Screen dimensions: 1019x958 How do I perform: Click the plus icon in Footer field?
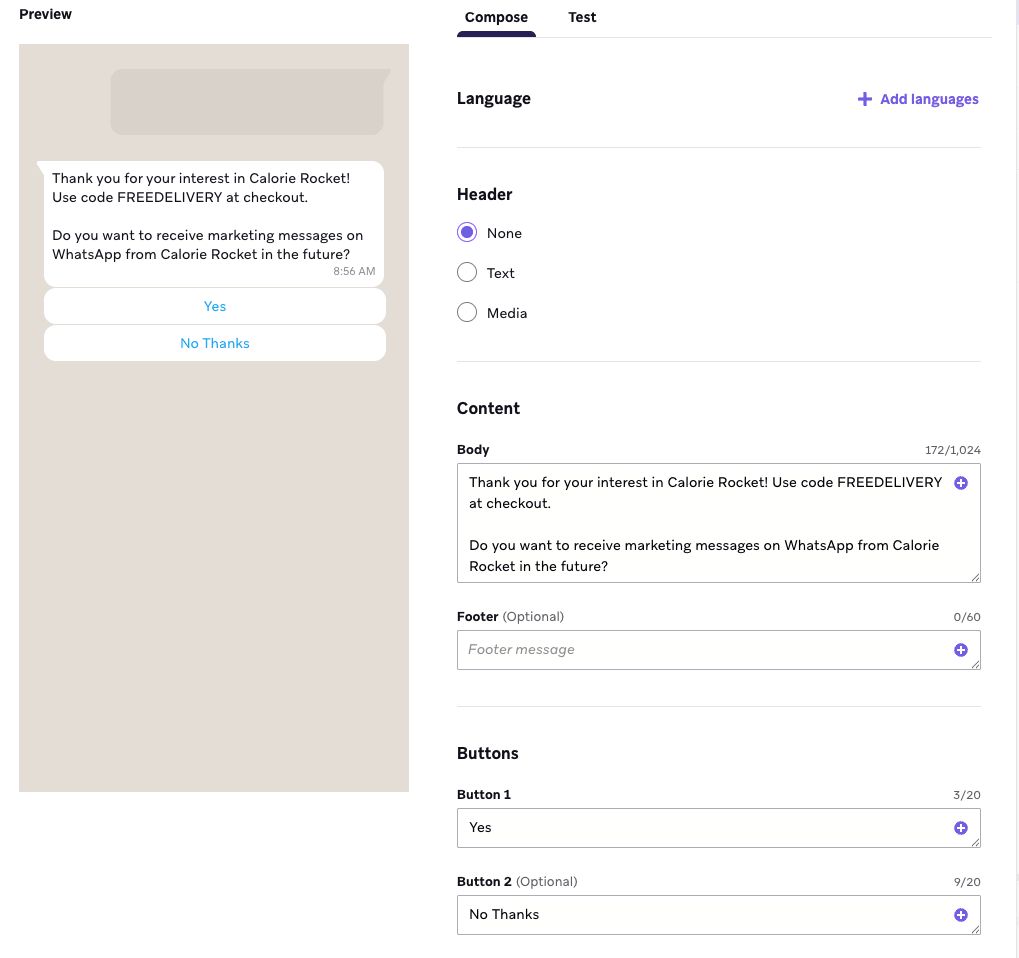click(x=961, y=650)
